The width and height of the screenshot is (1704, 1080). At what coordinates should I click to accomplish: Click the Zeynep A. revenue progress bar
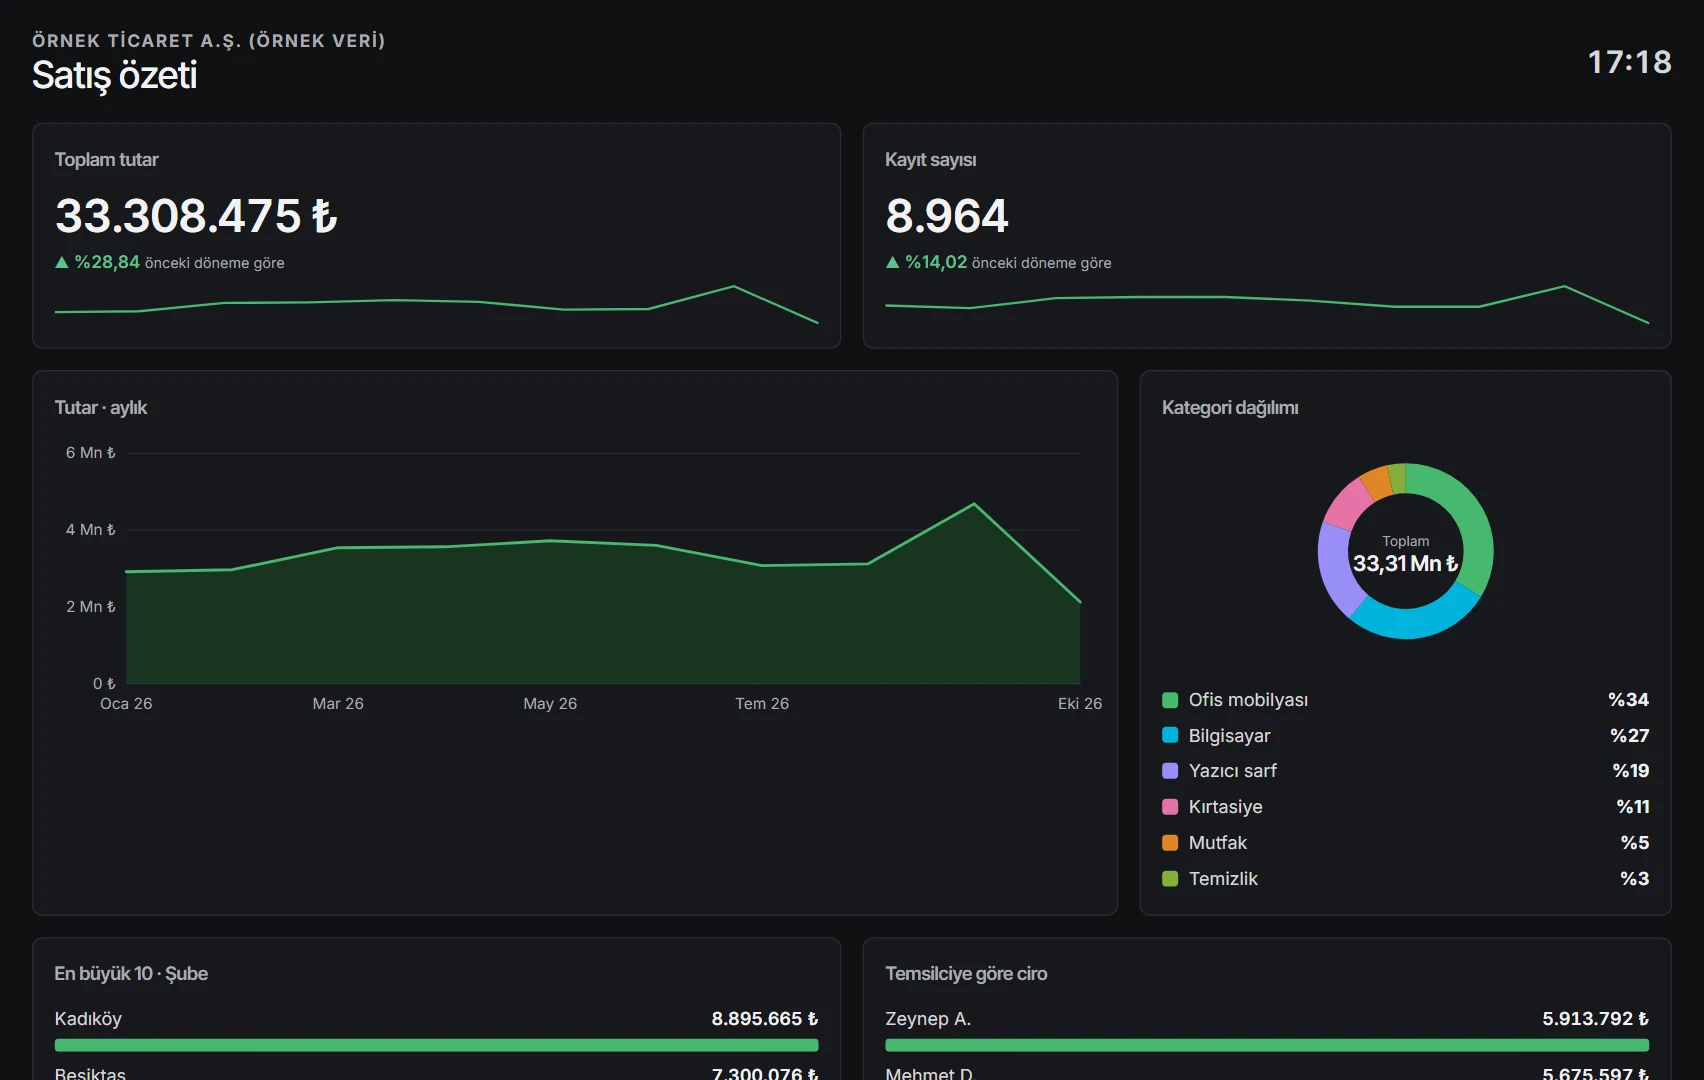click(x=1267, y=1045)
